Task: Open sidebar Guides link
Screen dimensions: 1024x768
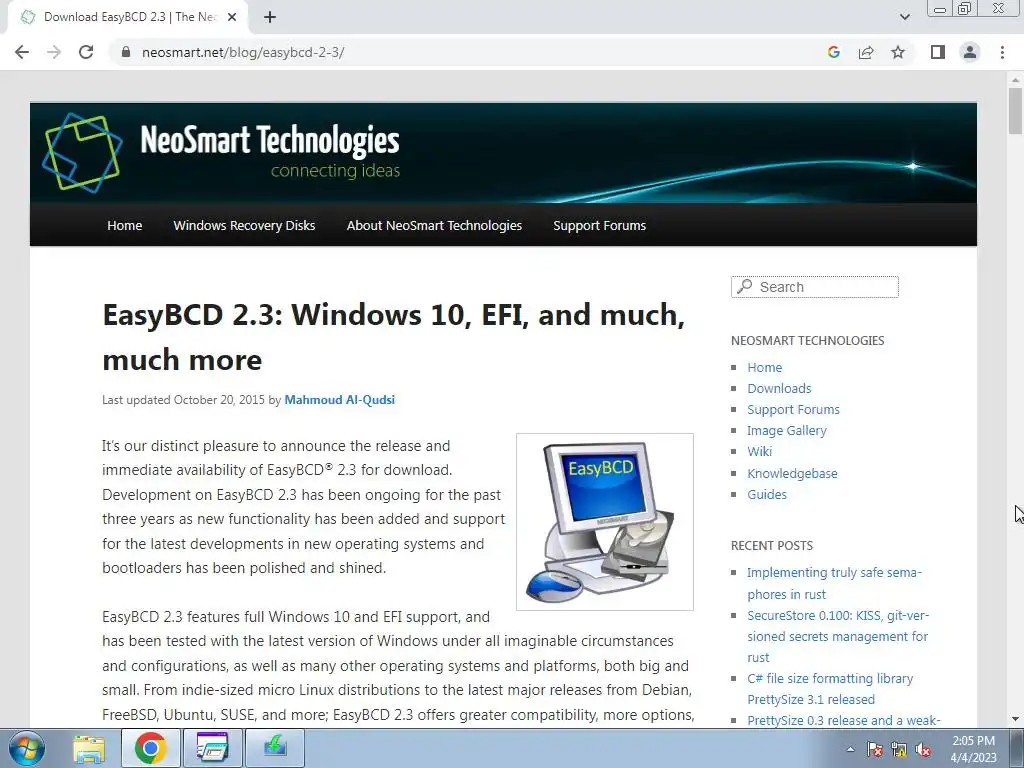Action: click(x=767, y=494)
